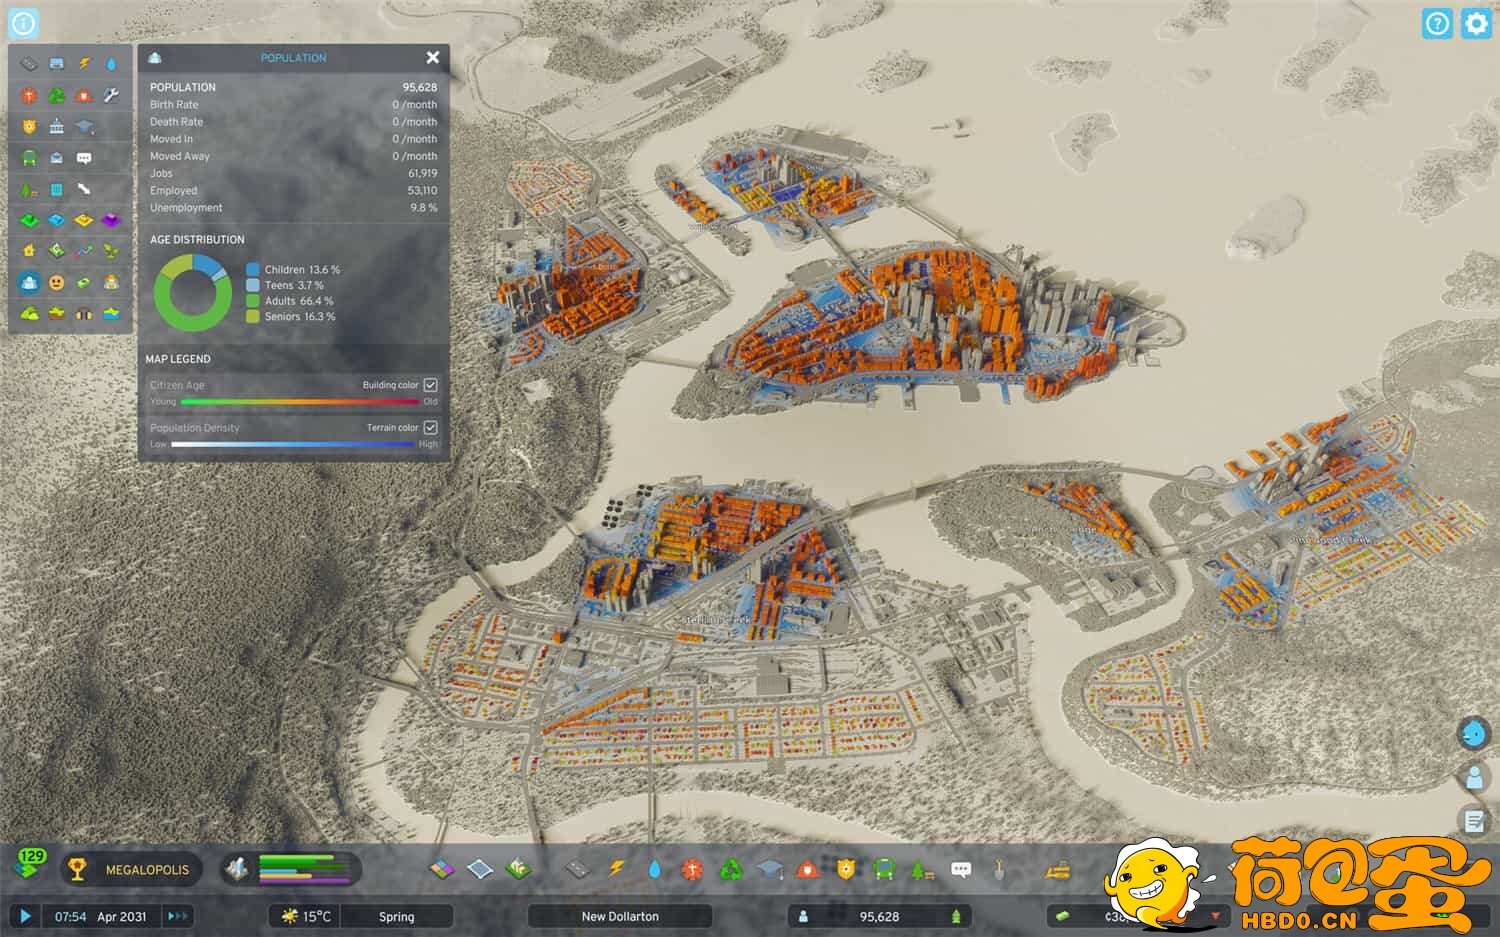The width and height of the screenshot is (1500, 937).
Task: Open the Electricity menu in bottom toolbar
Action: pyautogui.click(x=616, y=869)
